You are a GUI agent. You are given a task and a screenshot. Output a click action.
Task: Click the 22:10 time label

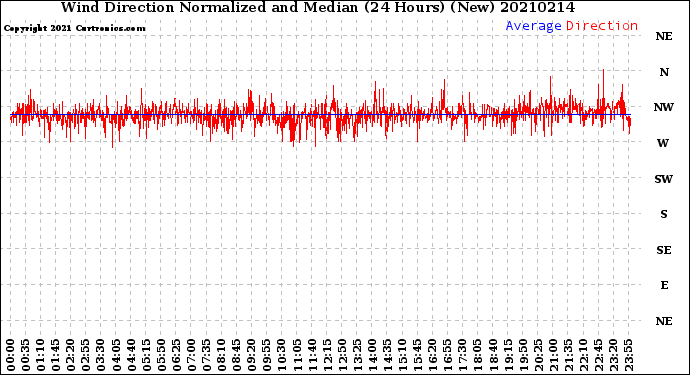pyautogui.click(x=583, y=355)
